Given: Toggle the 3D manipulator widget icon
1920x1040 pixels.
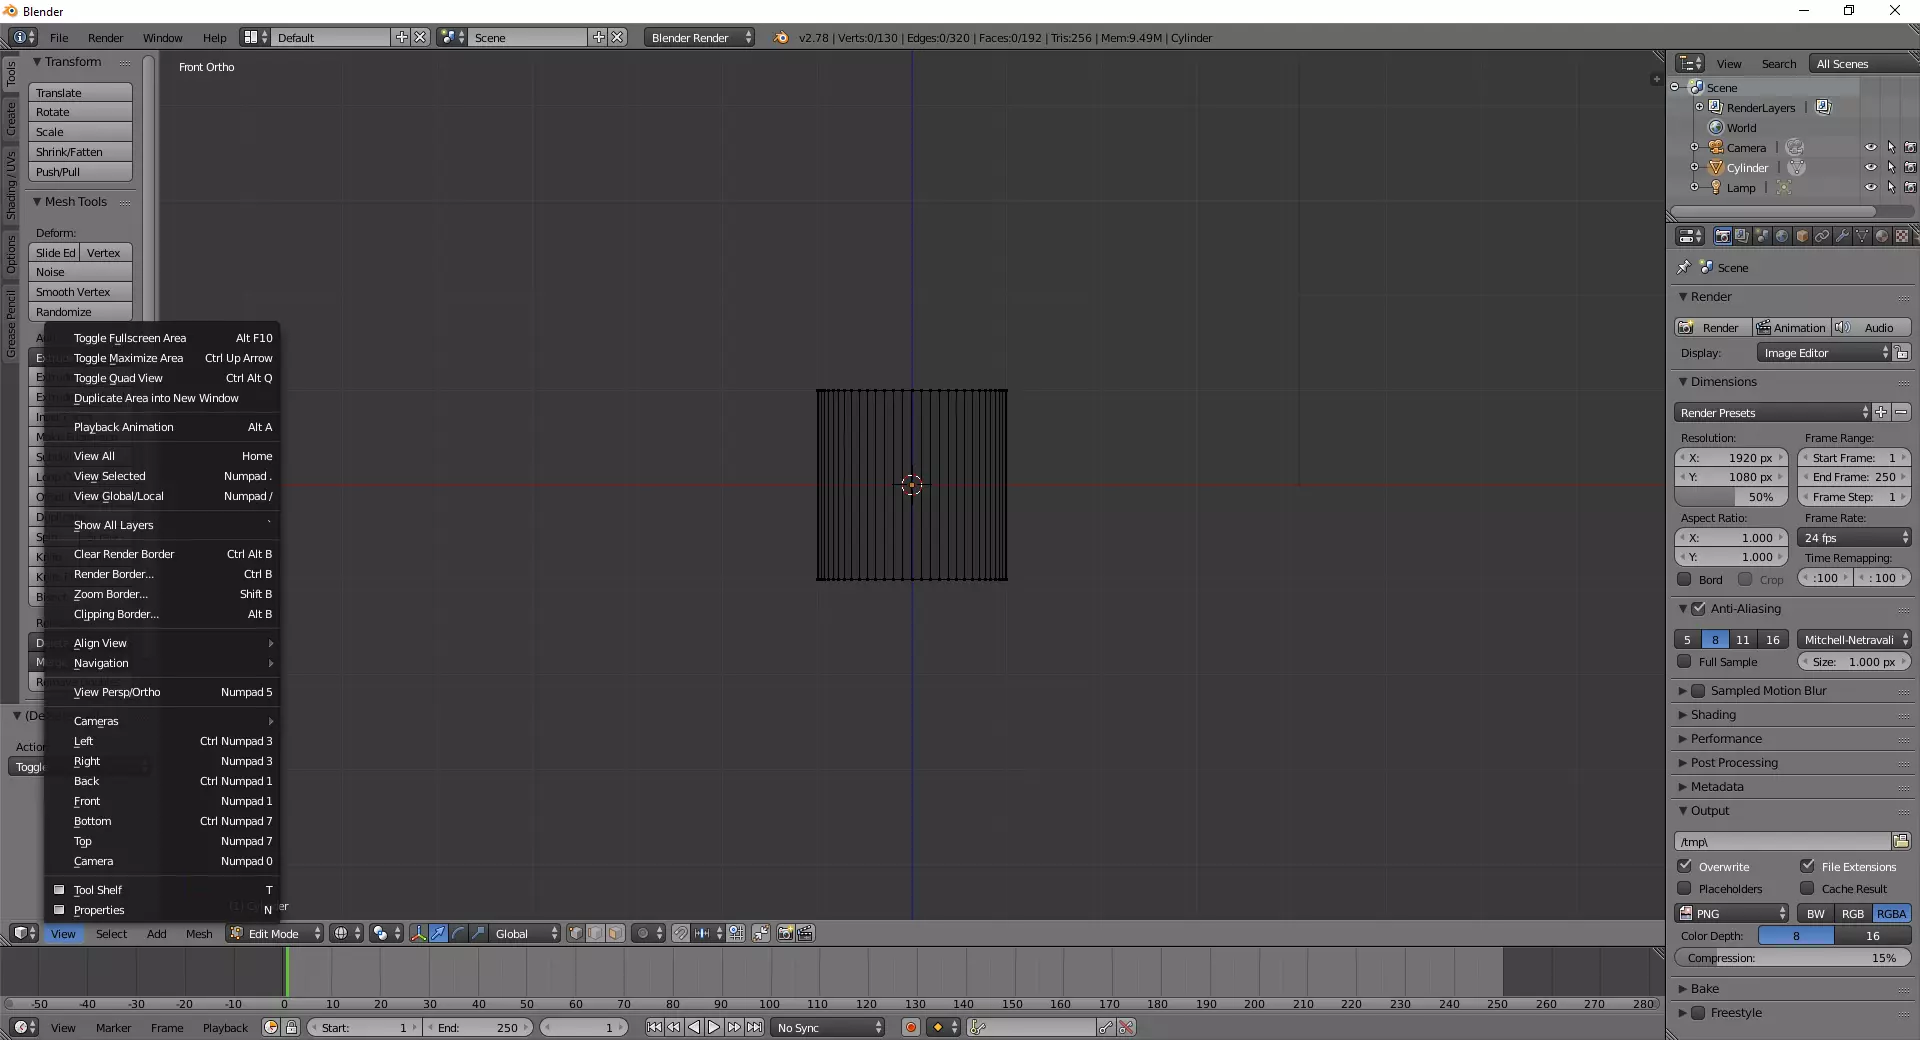Looking at the screenshot, I should click(x=418, y=933).
